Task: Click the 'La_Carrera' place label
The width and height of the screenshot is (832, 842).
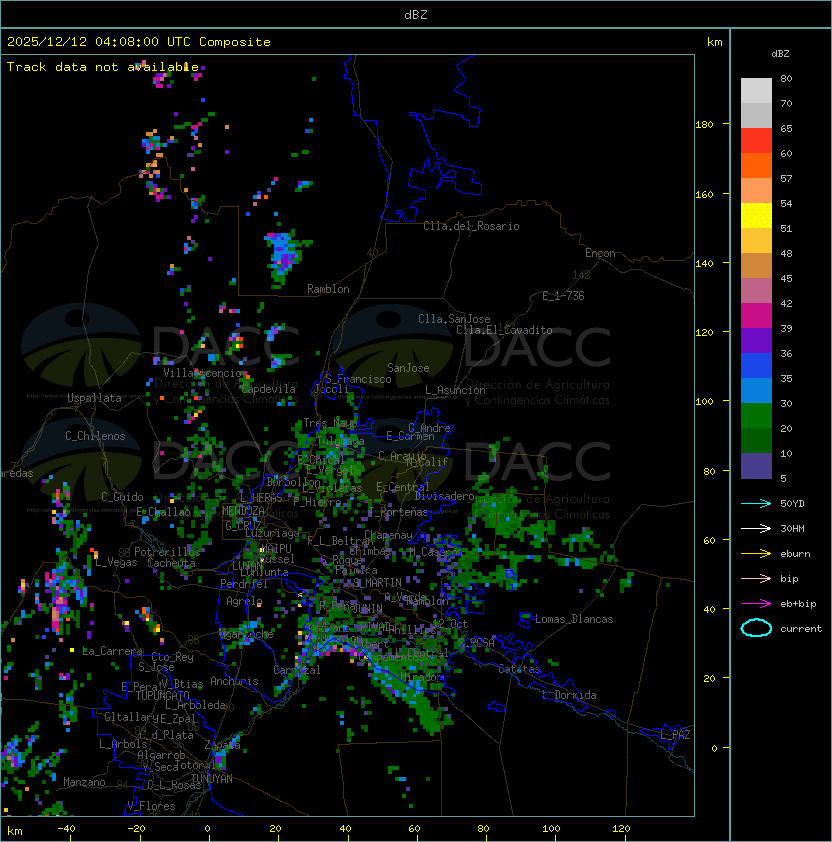Action: [113, 651]
